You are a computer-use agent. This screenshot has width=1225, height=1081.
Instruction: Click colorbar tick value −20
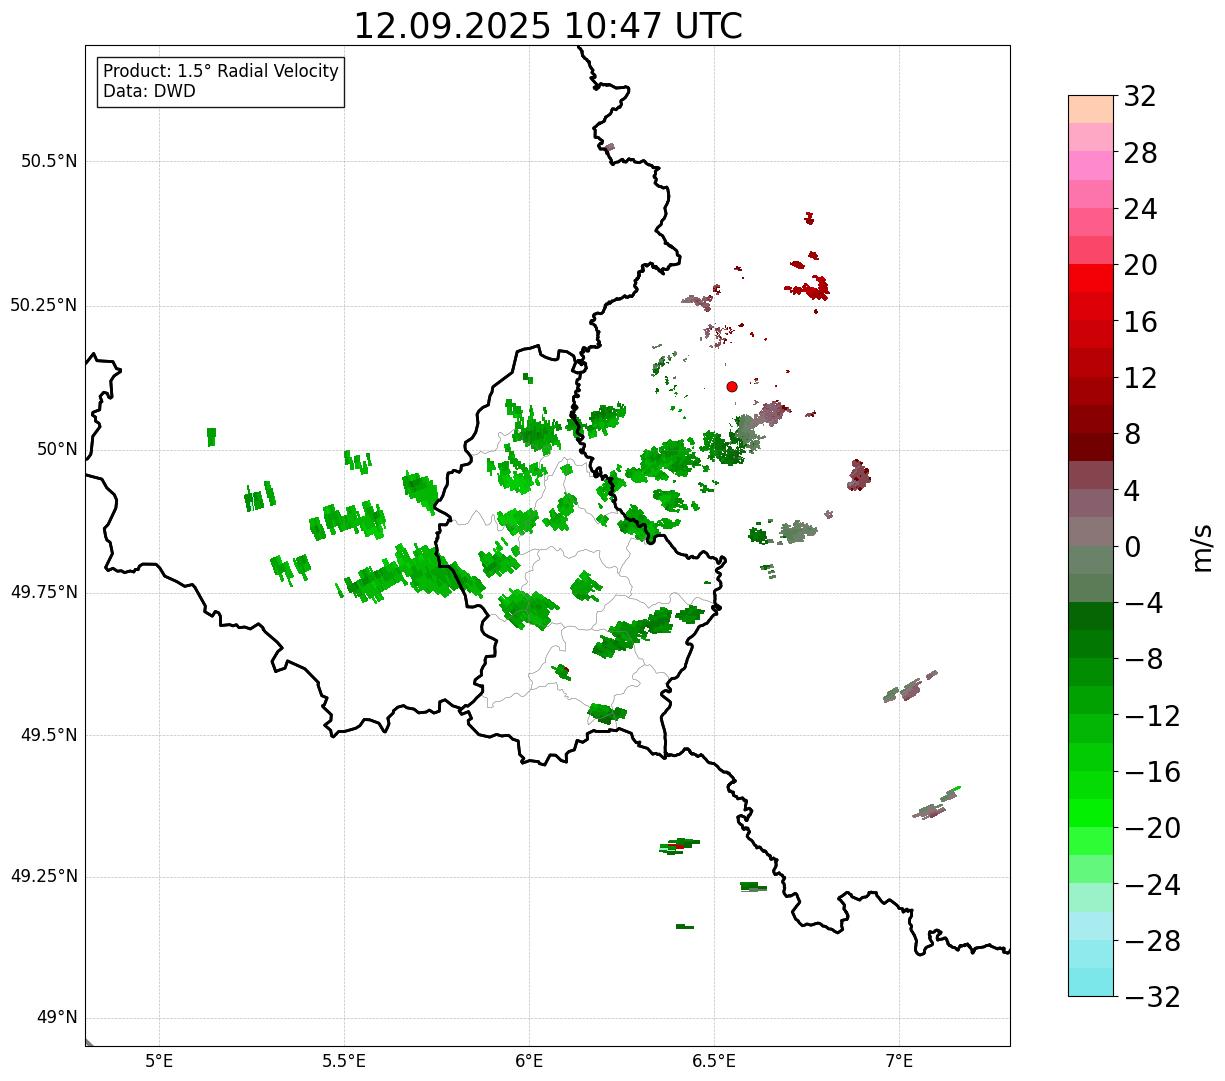[x=1152, y=828]
